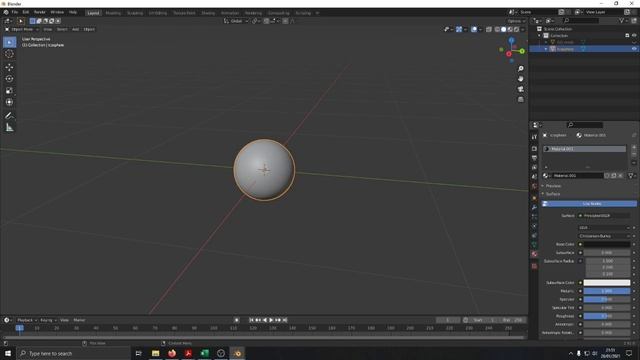Click the Z axis on the navigation gizmo
The image size is (640, 360).
(x=511, y=41)
